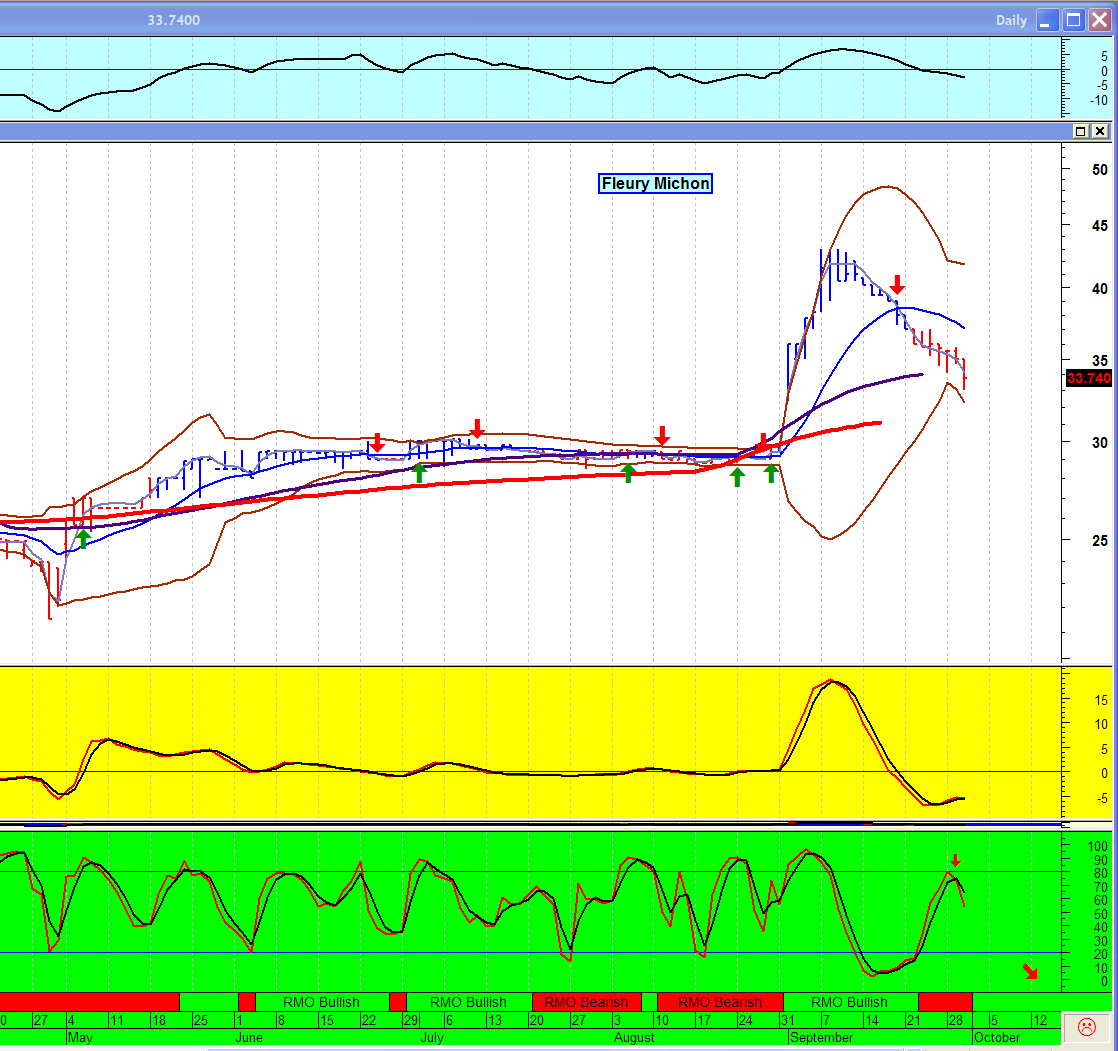The height and width of the screenshot is (1051, 1118).
Task: Select the RMO Bullish ribbon label in June
Action: [x=321, y=1002]
